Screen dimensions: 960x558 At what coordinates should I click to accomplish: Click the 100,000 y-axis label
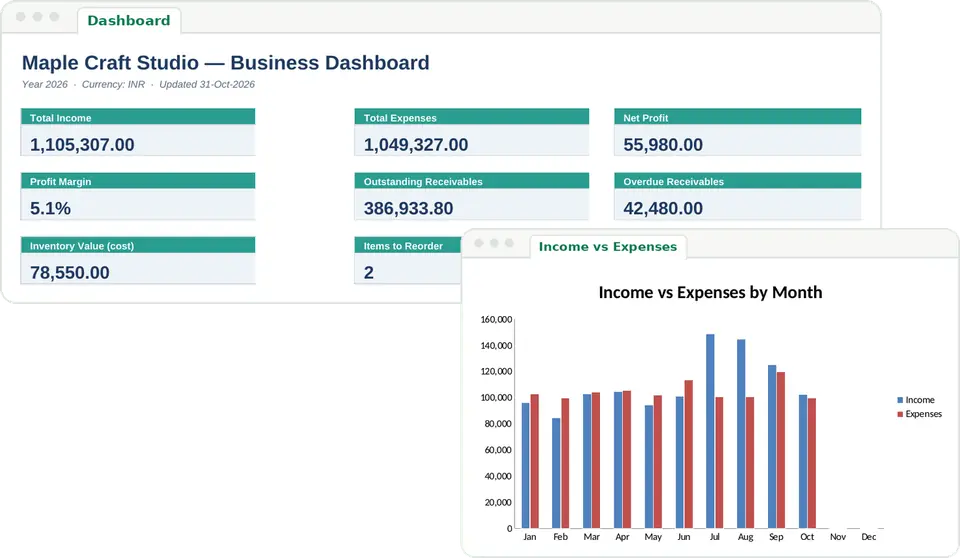pos(496,398)
